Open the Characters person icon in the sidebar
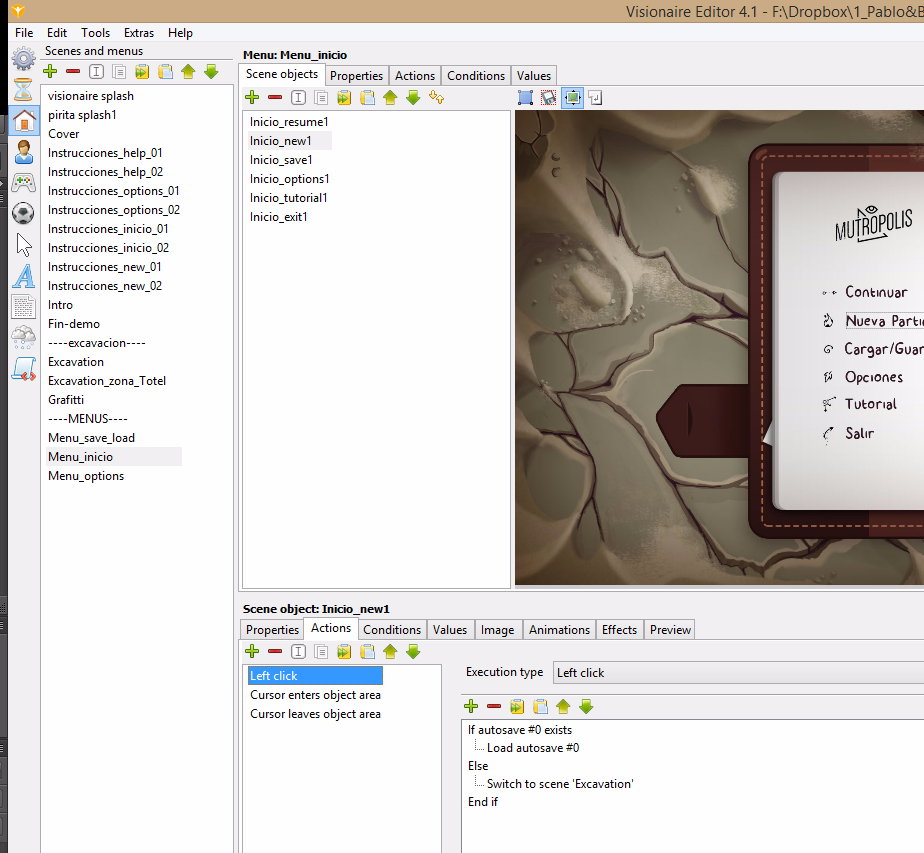Screen dimensions: 924x853 24,152
